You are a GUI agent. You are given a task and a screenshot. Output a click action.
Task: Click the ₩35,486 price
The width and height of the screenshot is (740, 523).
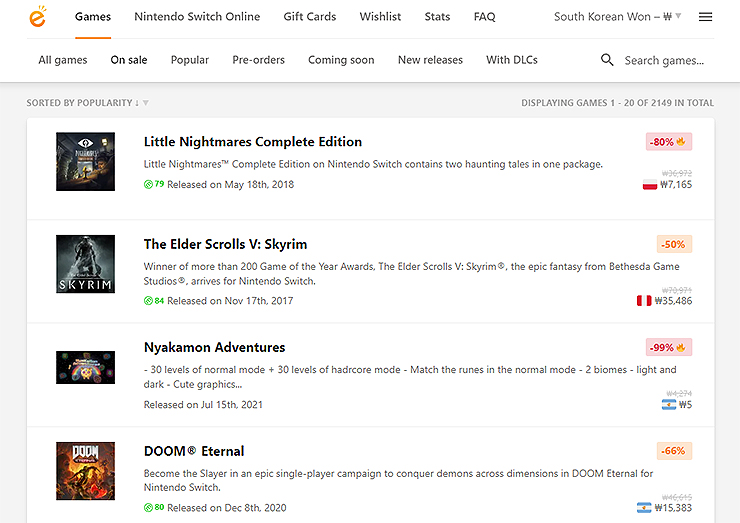tap(673, 301)
